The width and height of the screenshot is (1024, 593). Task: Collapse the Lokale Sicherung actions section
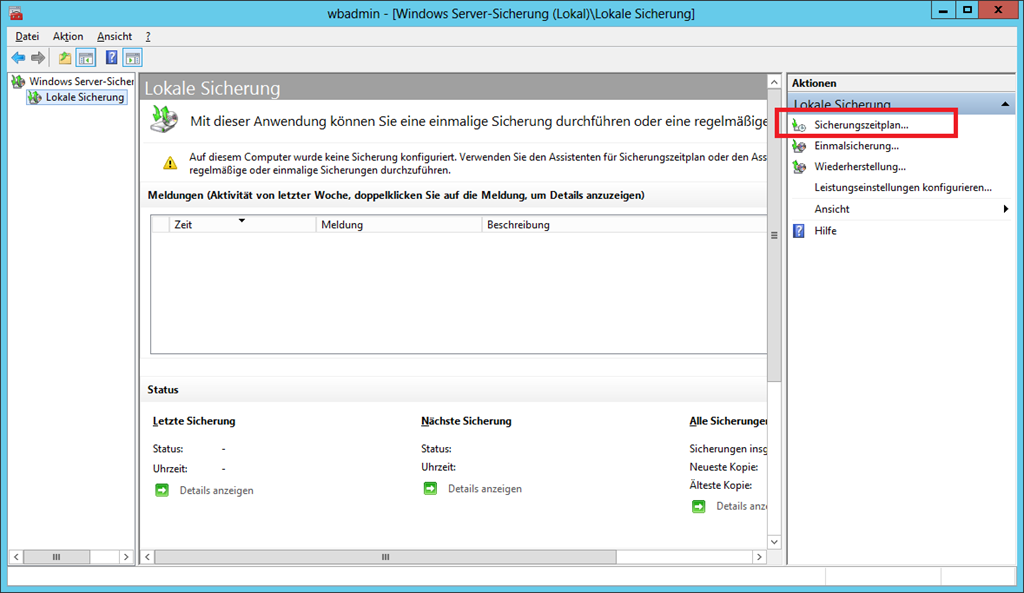1004,104
